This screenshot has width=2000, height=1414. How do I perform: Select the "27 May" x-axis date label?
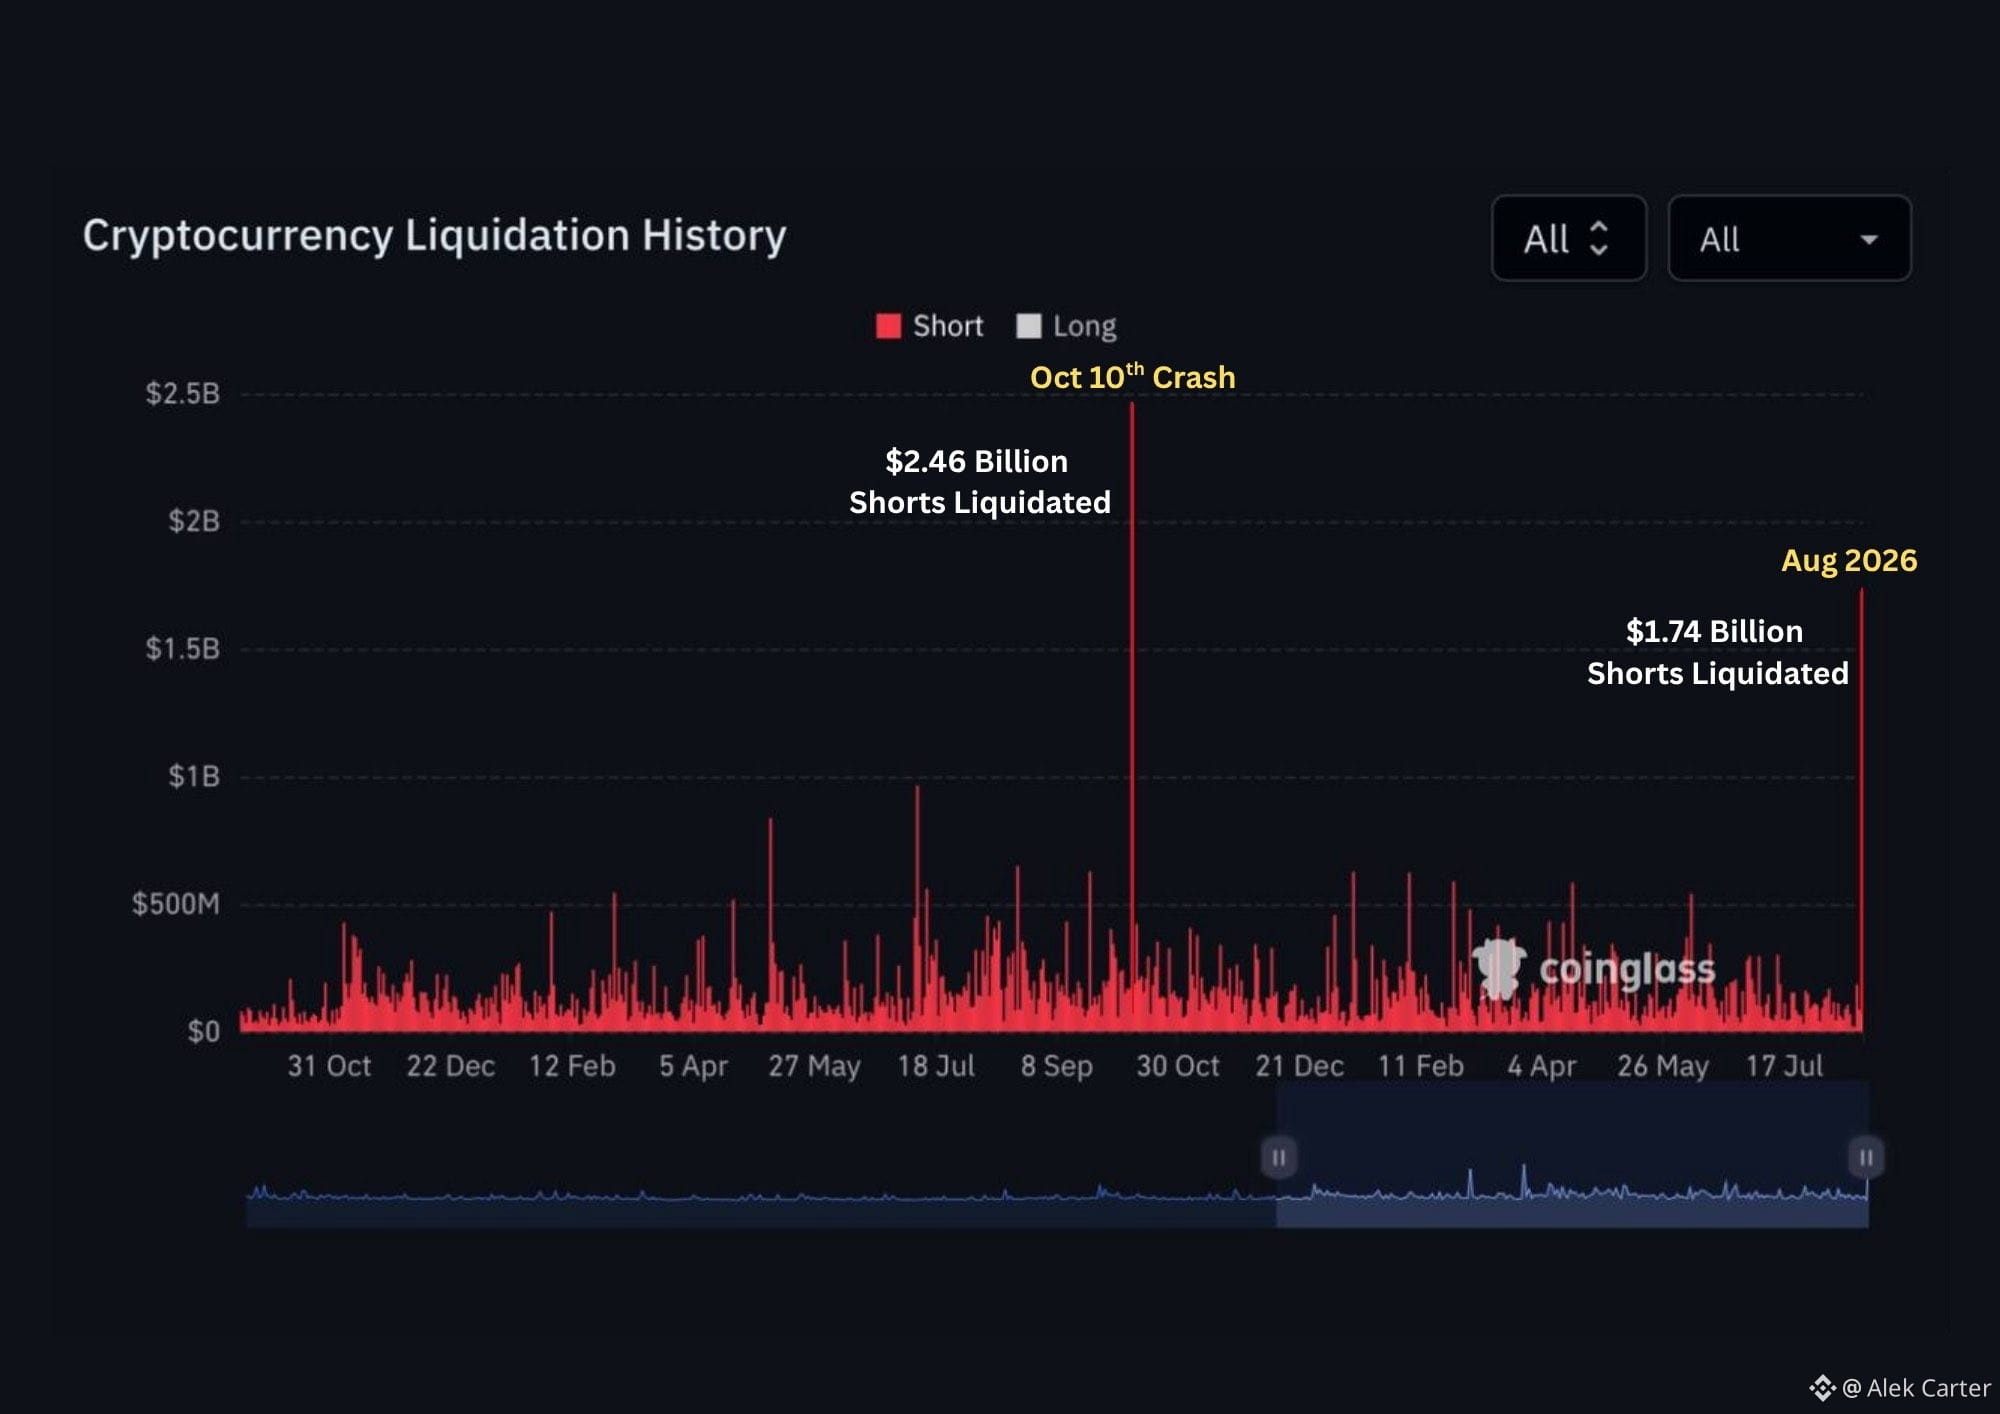point(814,1066)
